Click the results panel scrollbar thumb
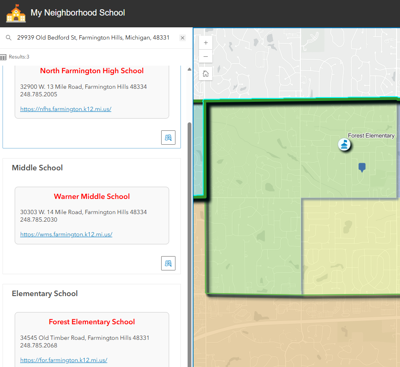400x367 pixels. point(190,244)
